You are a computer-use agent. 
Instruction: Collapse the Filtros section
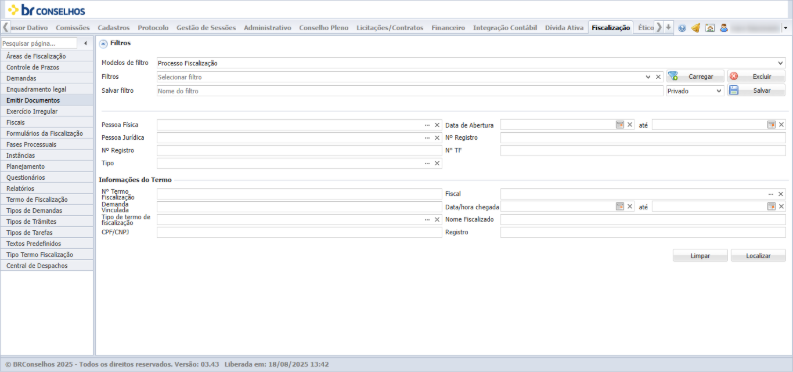(x=103, y=44)
